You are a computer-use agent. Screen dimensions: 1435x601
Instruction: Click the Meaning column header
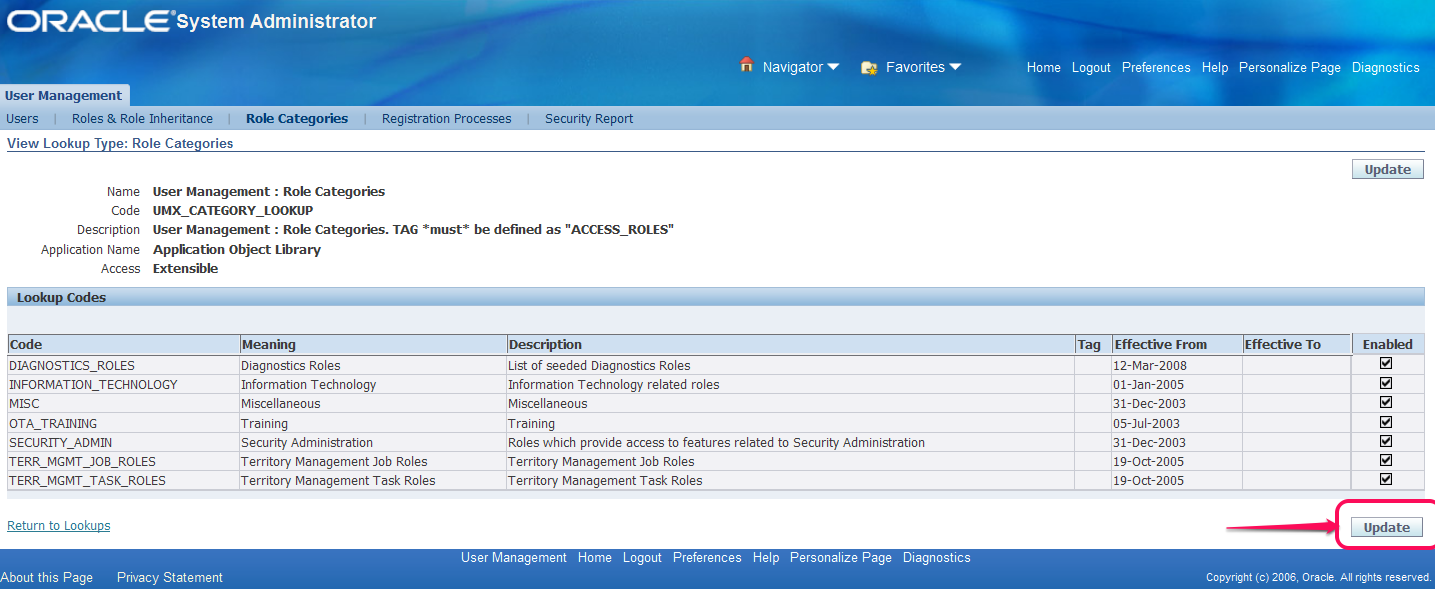[374, 345]
